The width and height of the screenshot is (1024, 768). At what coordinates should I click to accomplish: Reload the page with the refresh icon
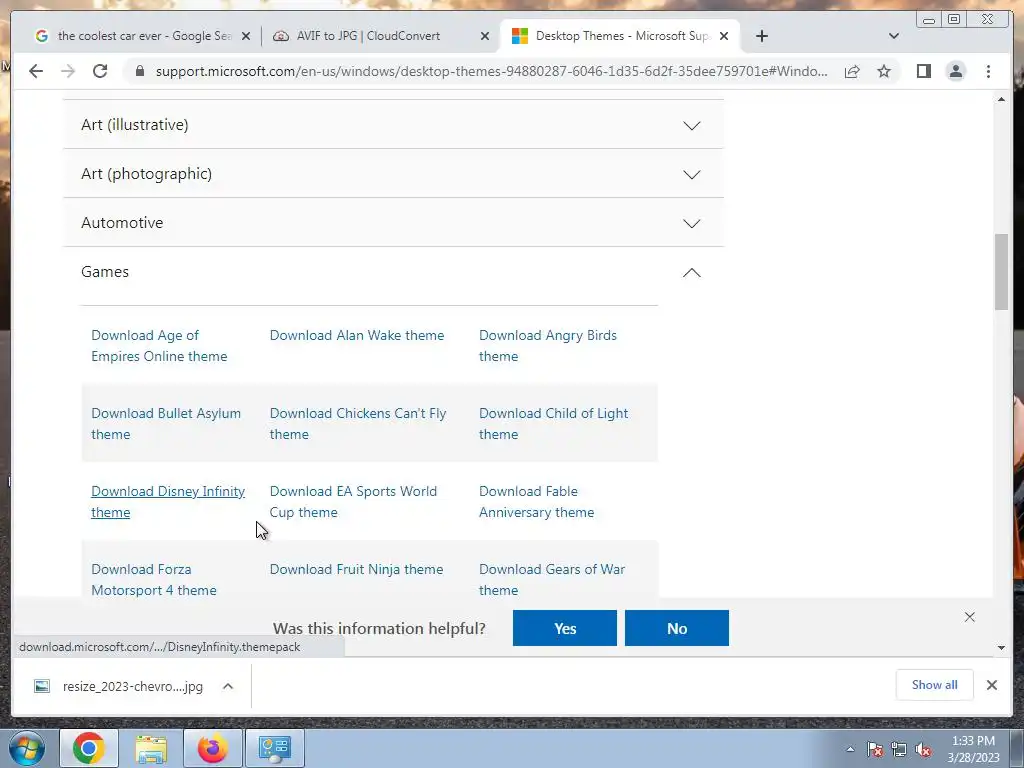[100, 71]
